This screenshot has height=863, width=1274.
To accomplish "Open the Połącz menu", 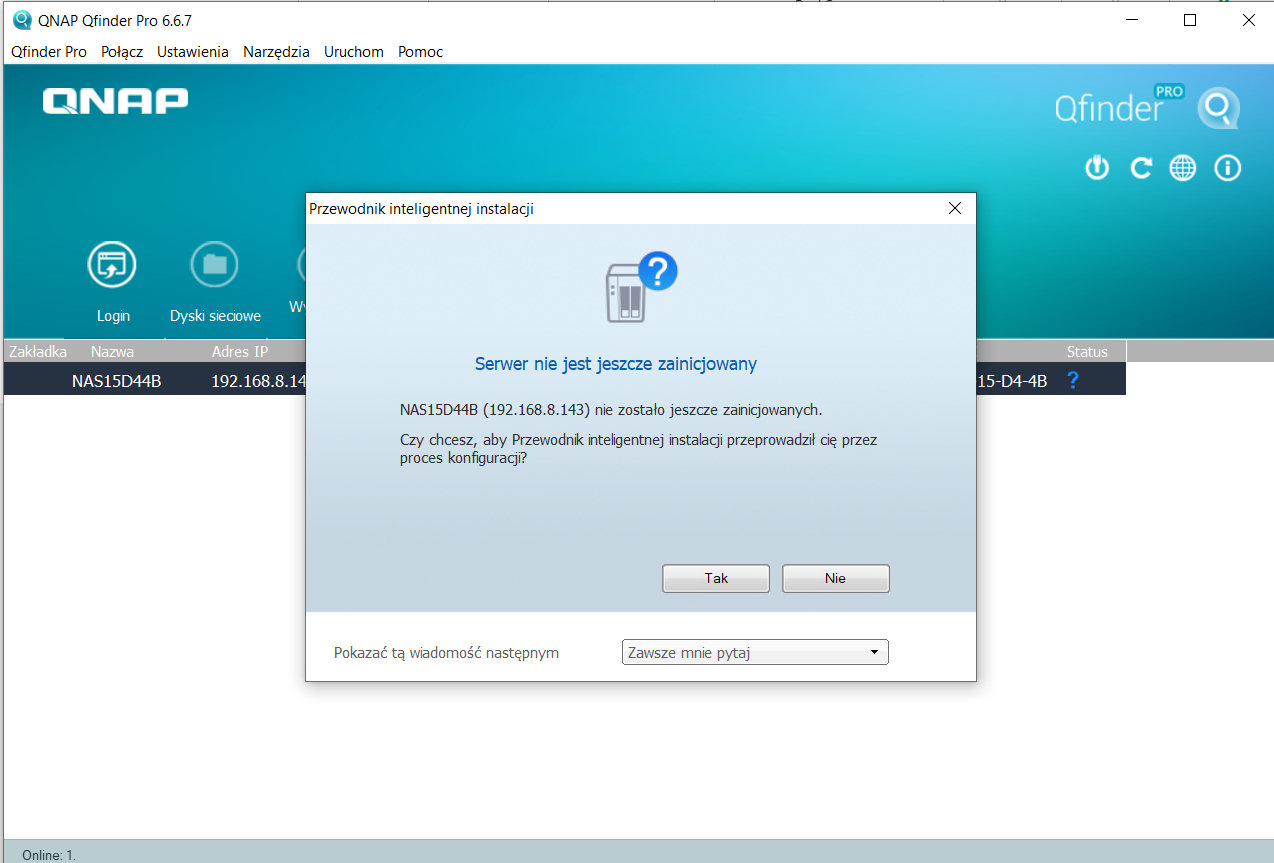I will click(122, 52).
